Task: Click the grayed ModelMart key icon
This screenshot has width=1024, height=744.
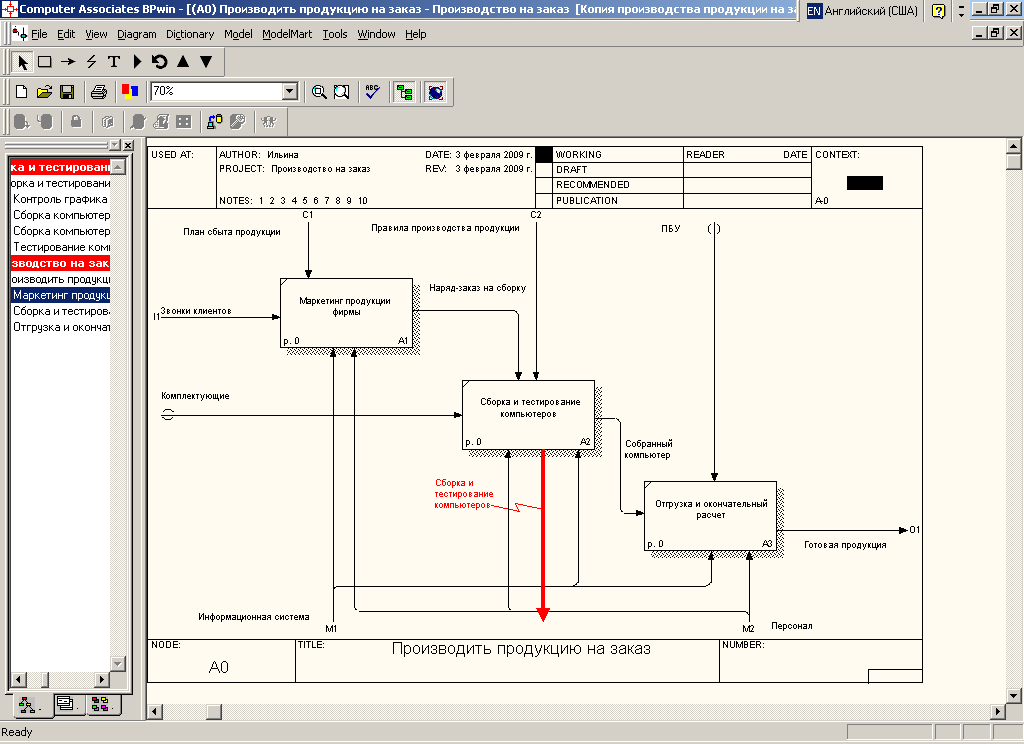Action: [x=237, y=121]
